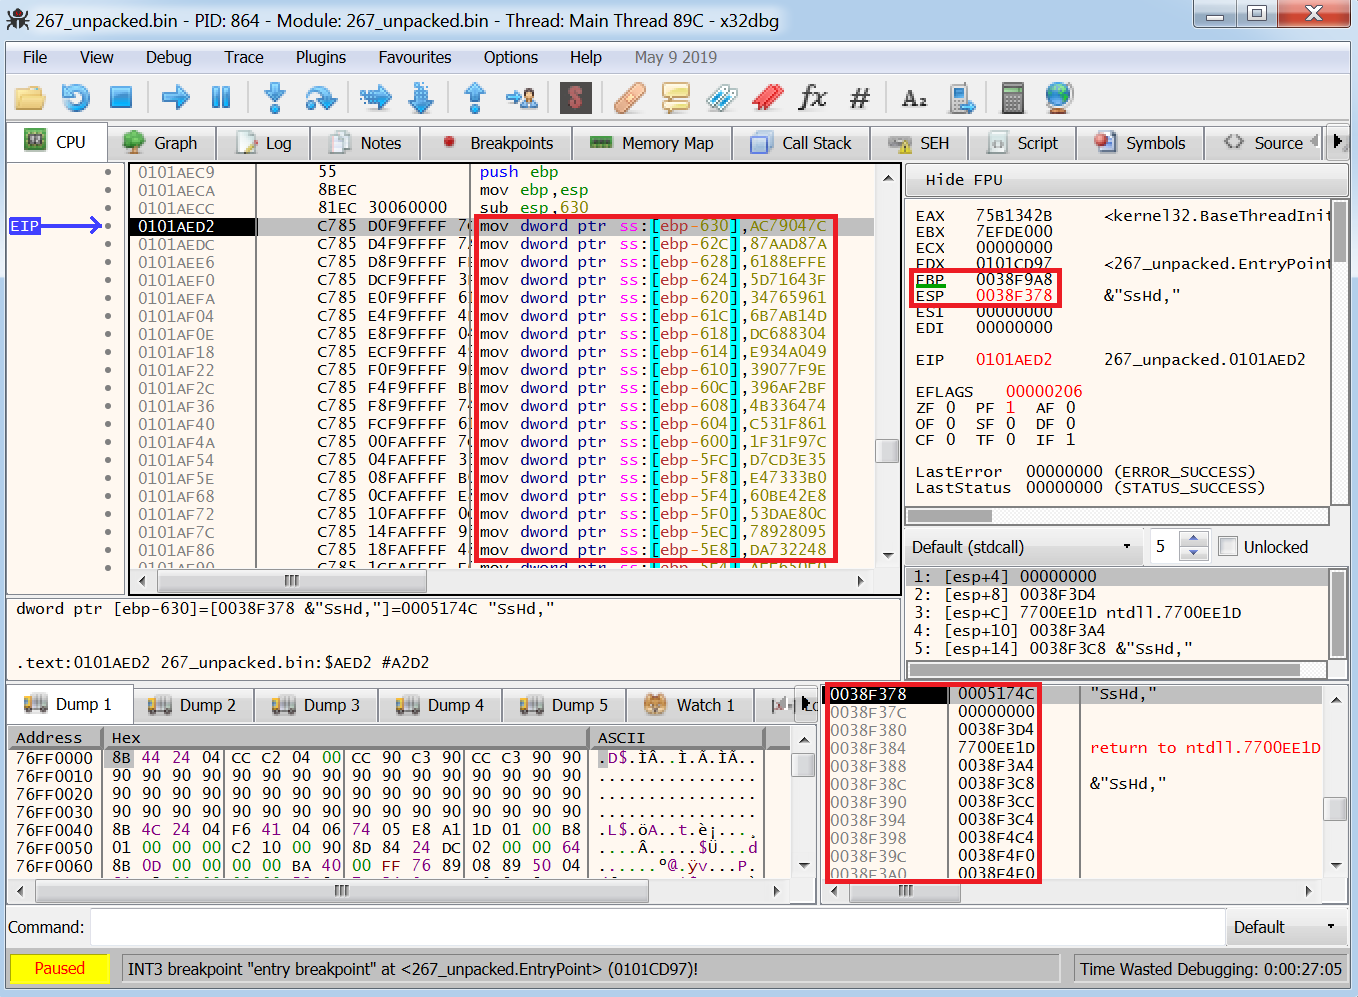Switch to the Symbols tab
The width and height of the screenshot is (1358, 997).
tap(1141, 143)
